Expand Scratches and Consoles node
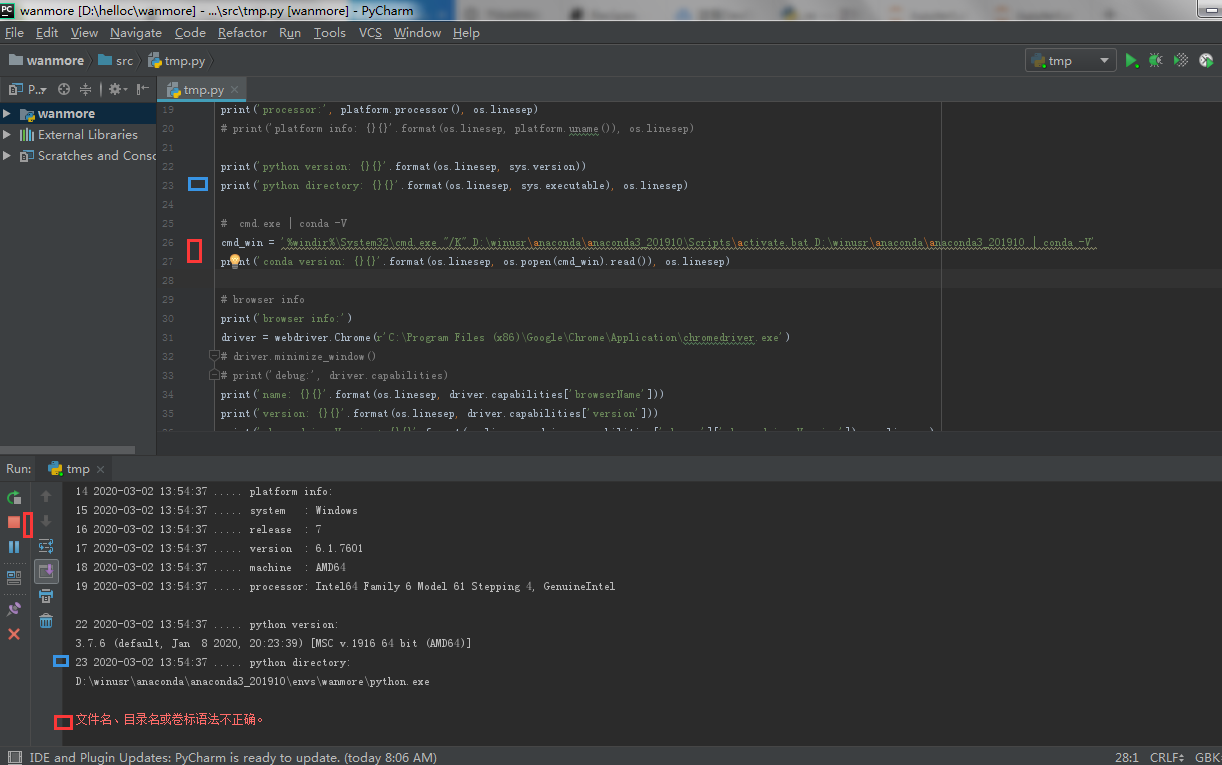This screenshot has height=765, width=1222. point(7,155)
